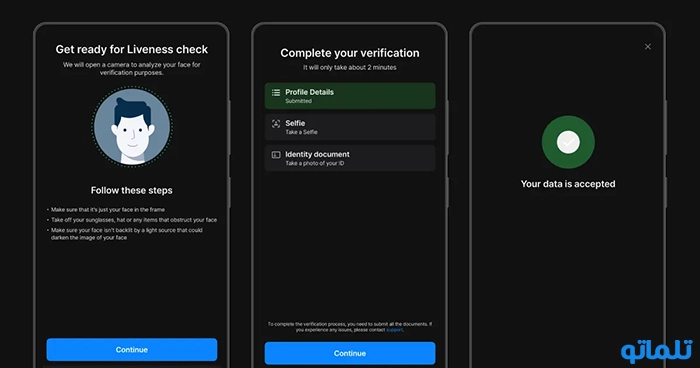Click the Submitted status under Profile Details

tap(299, 101)
